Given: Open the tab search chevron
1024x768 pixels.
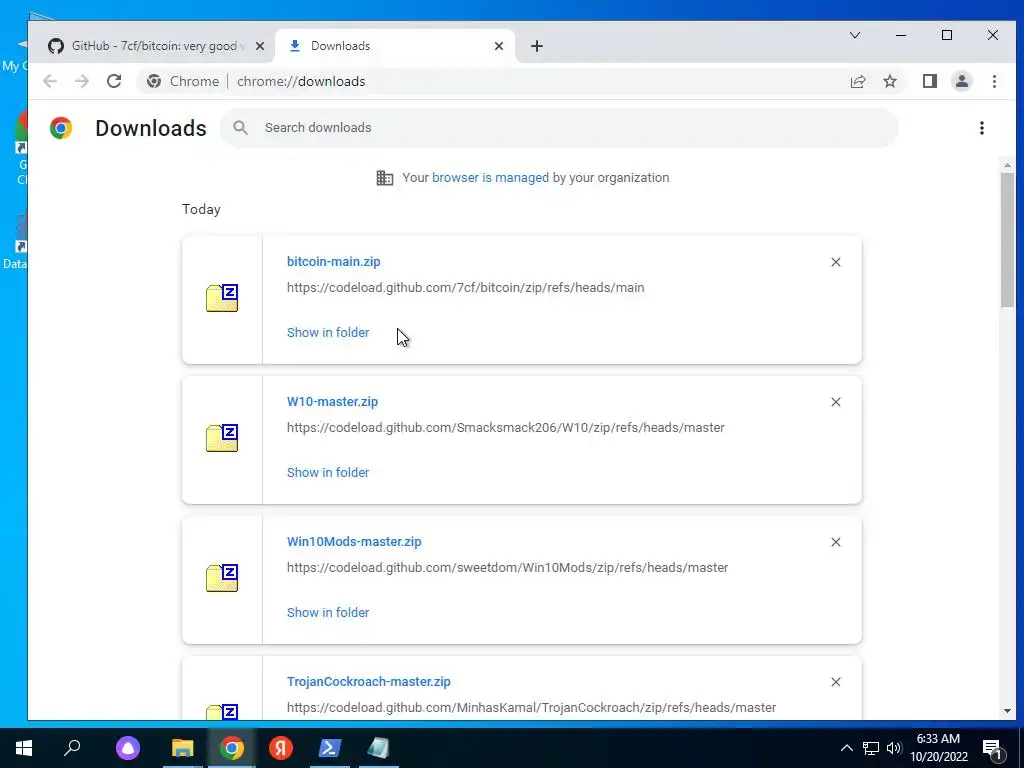Looking at the screenshot, I should pos(855,35).
